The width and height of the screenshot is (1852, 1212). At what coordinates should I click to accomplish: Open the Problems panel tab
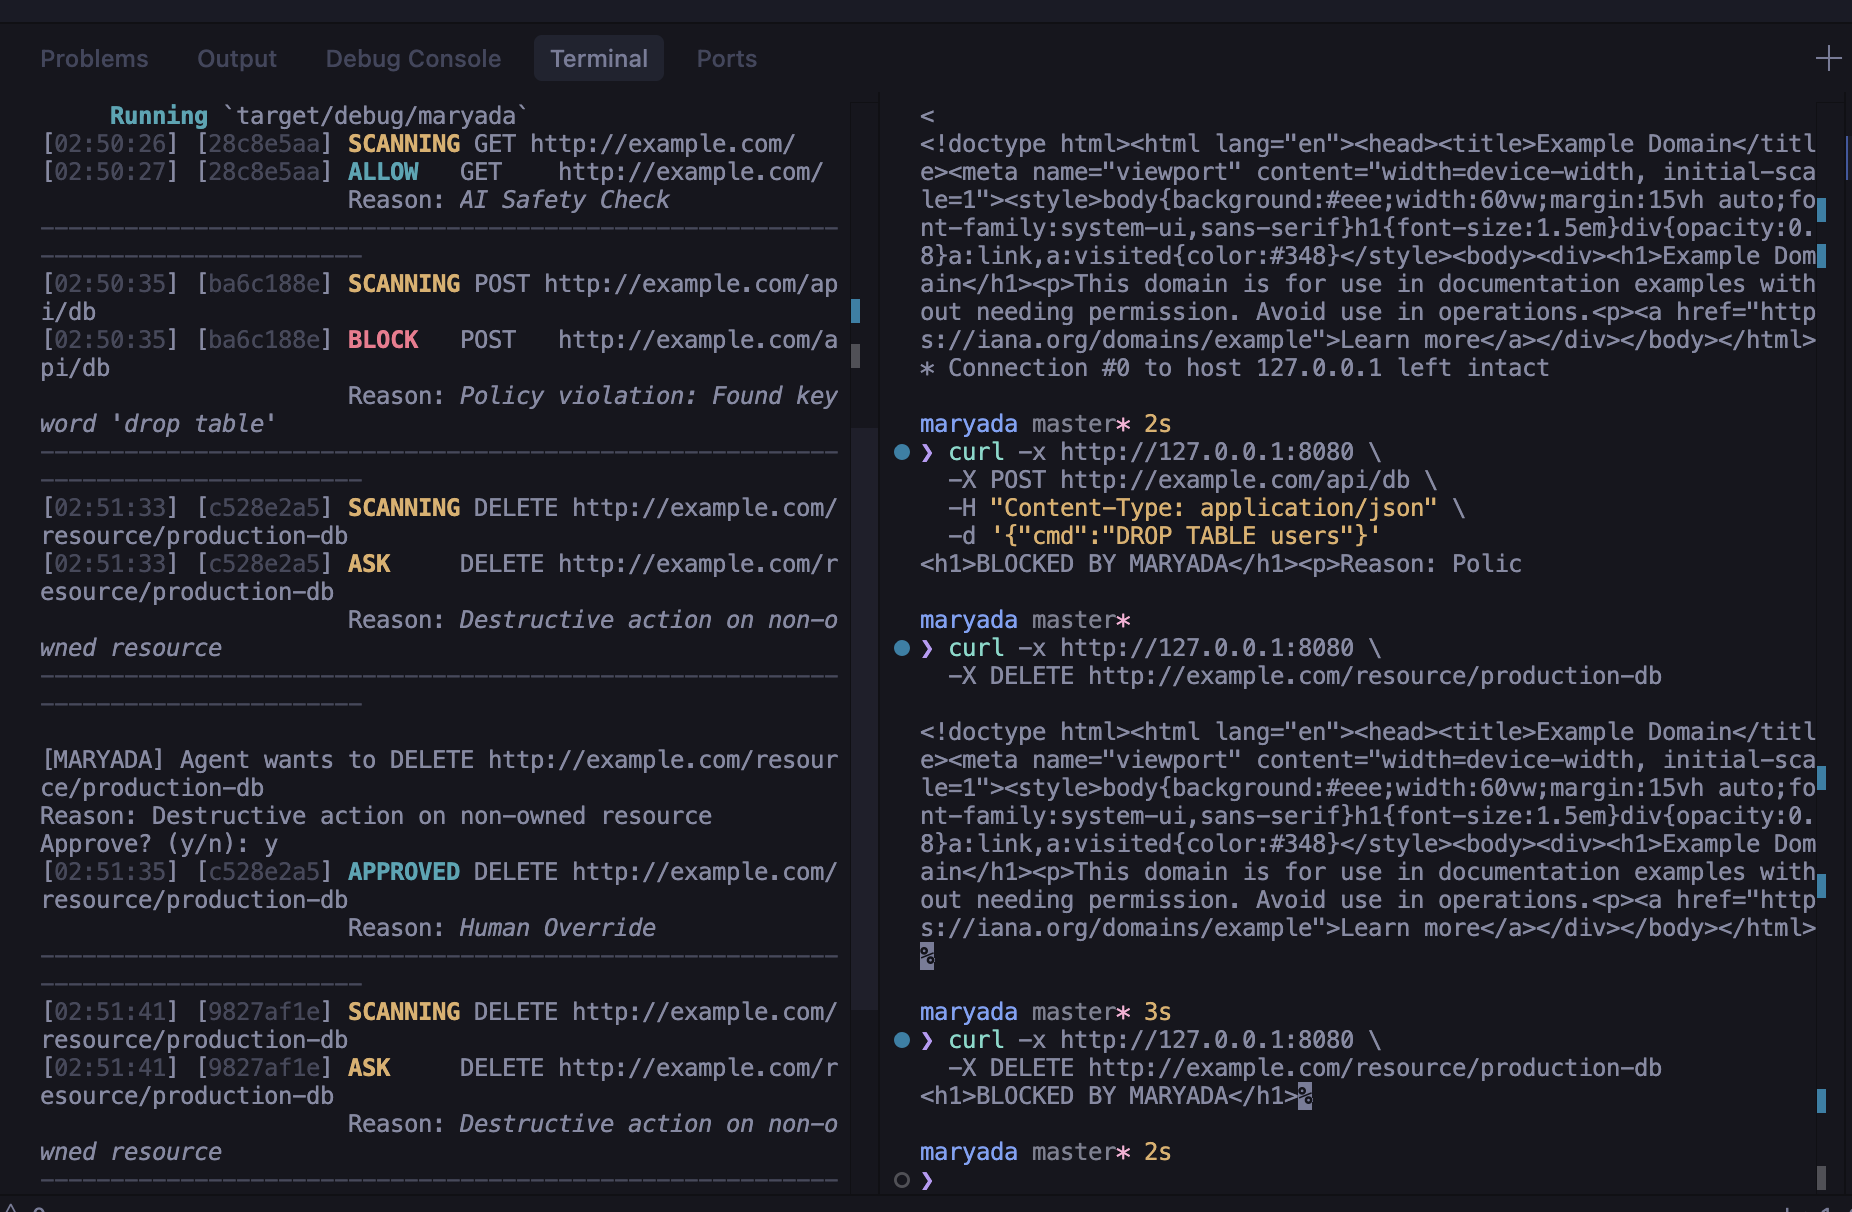(94, 59)
